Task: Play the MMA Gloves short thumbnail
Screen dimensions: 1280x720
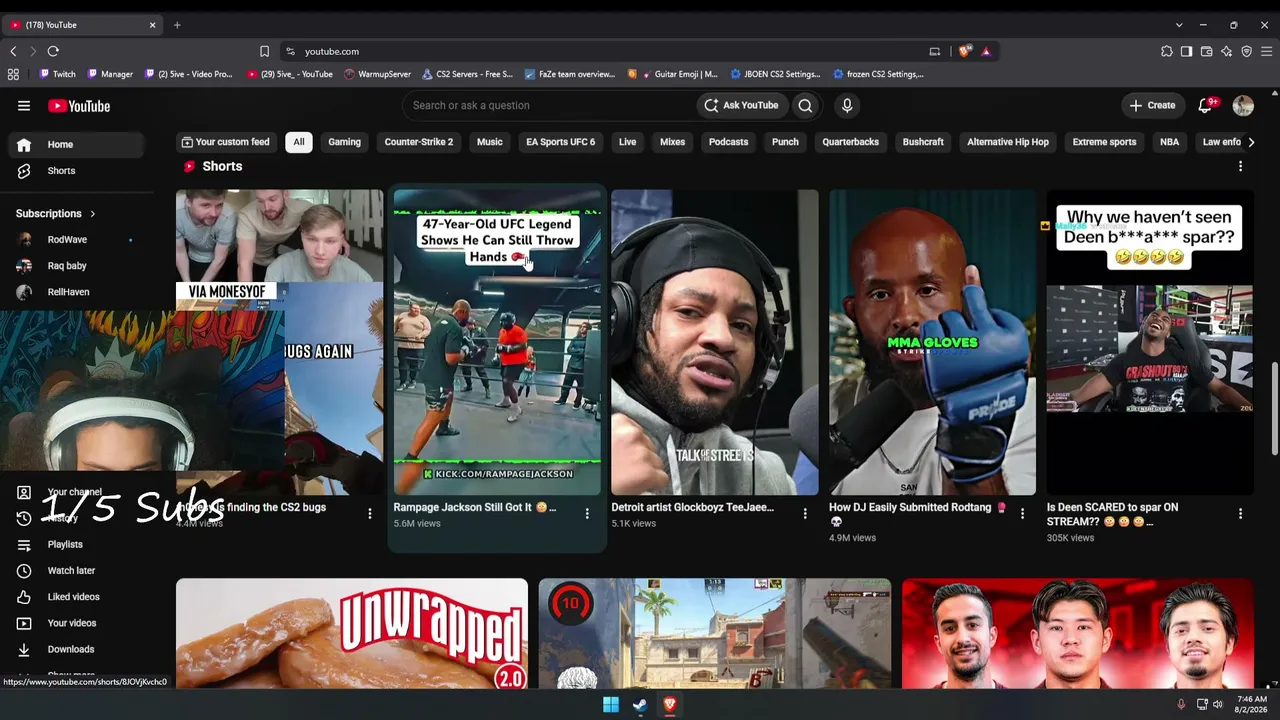Action: 932,342
